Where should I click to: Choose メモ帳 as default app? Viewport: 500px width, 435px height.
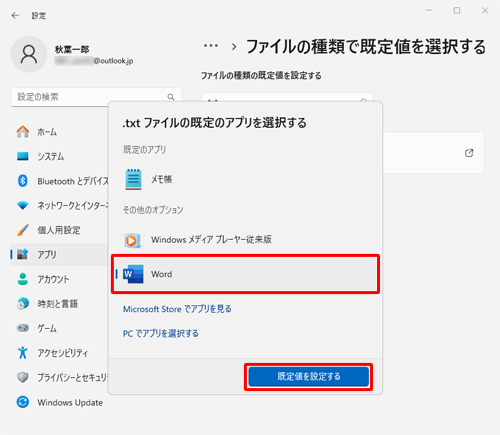tap(245, 179)
